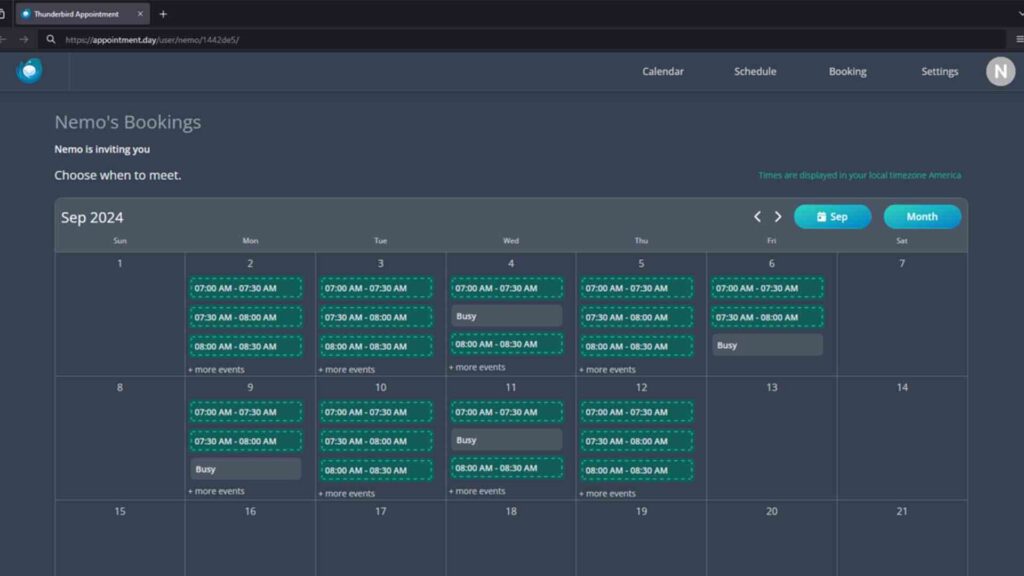Click the address bar URL field
The height and width of the screenshot is (576, 1024).
click(522, 39)
